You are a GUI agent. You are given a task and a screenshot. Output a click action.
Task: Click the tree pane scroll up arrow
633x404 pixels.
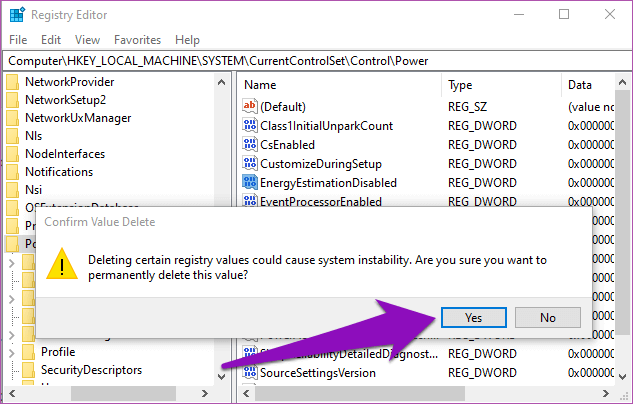coord(221,82)
